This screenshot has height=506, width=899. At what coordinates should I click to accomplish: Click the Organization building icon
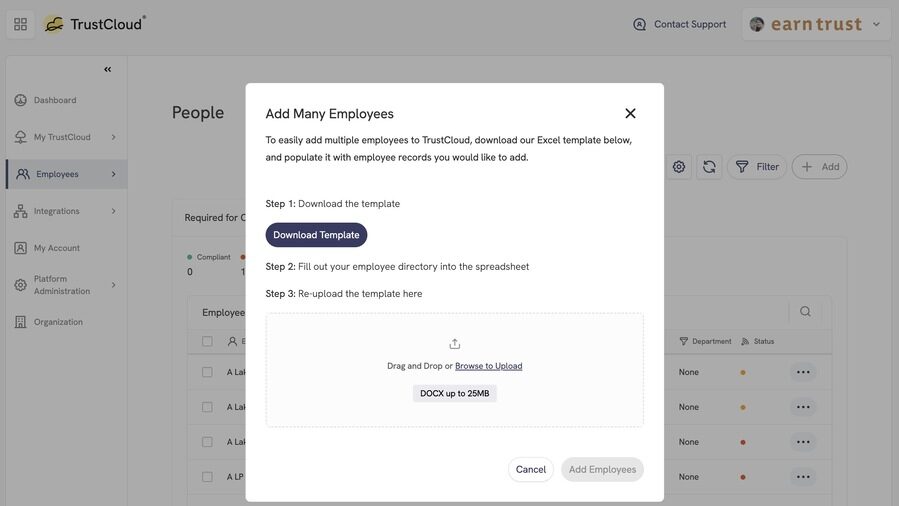(21, 321)
